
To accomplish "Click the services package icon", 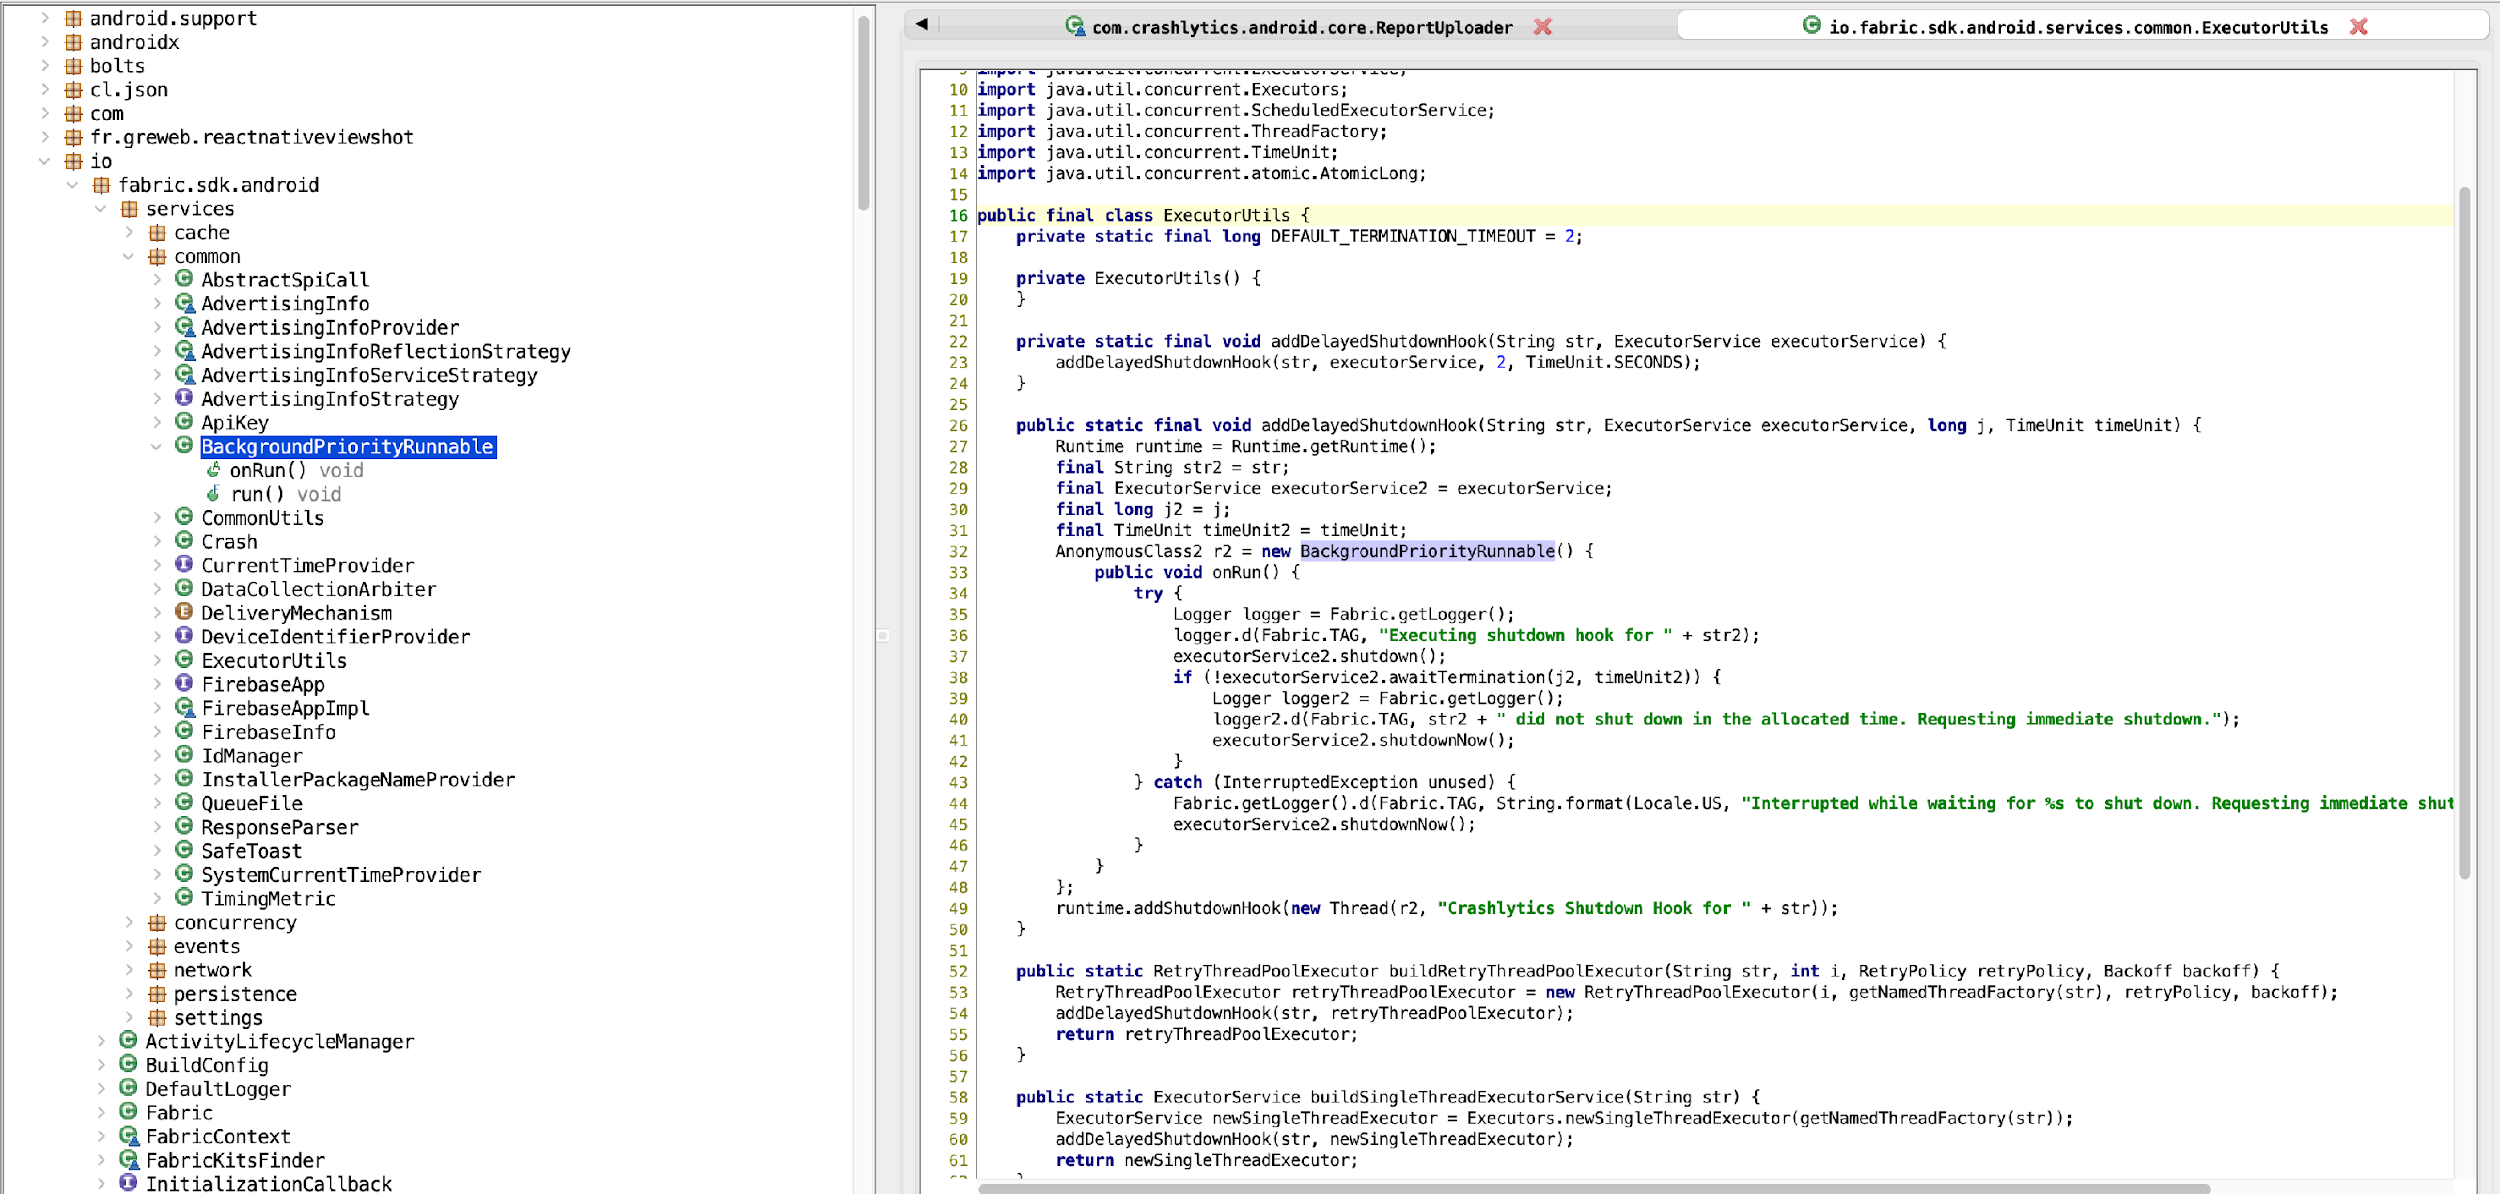I will point(129,209).
